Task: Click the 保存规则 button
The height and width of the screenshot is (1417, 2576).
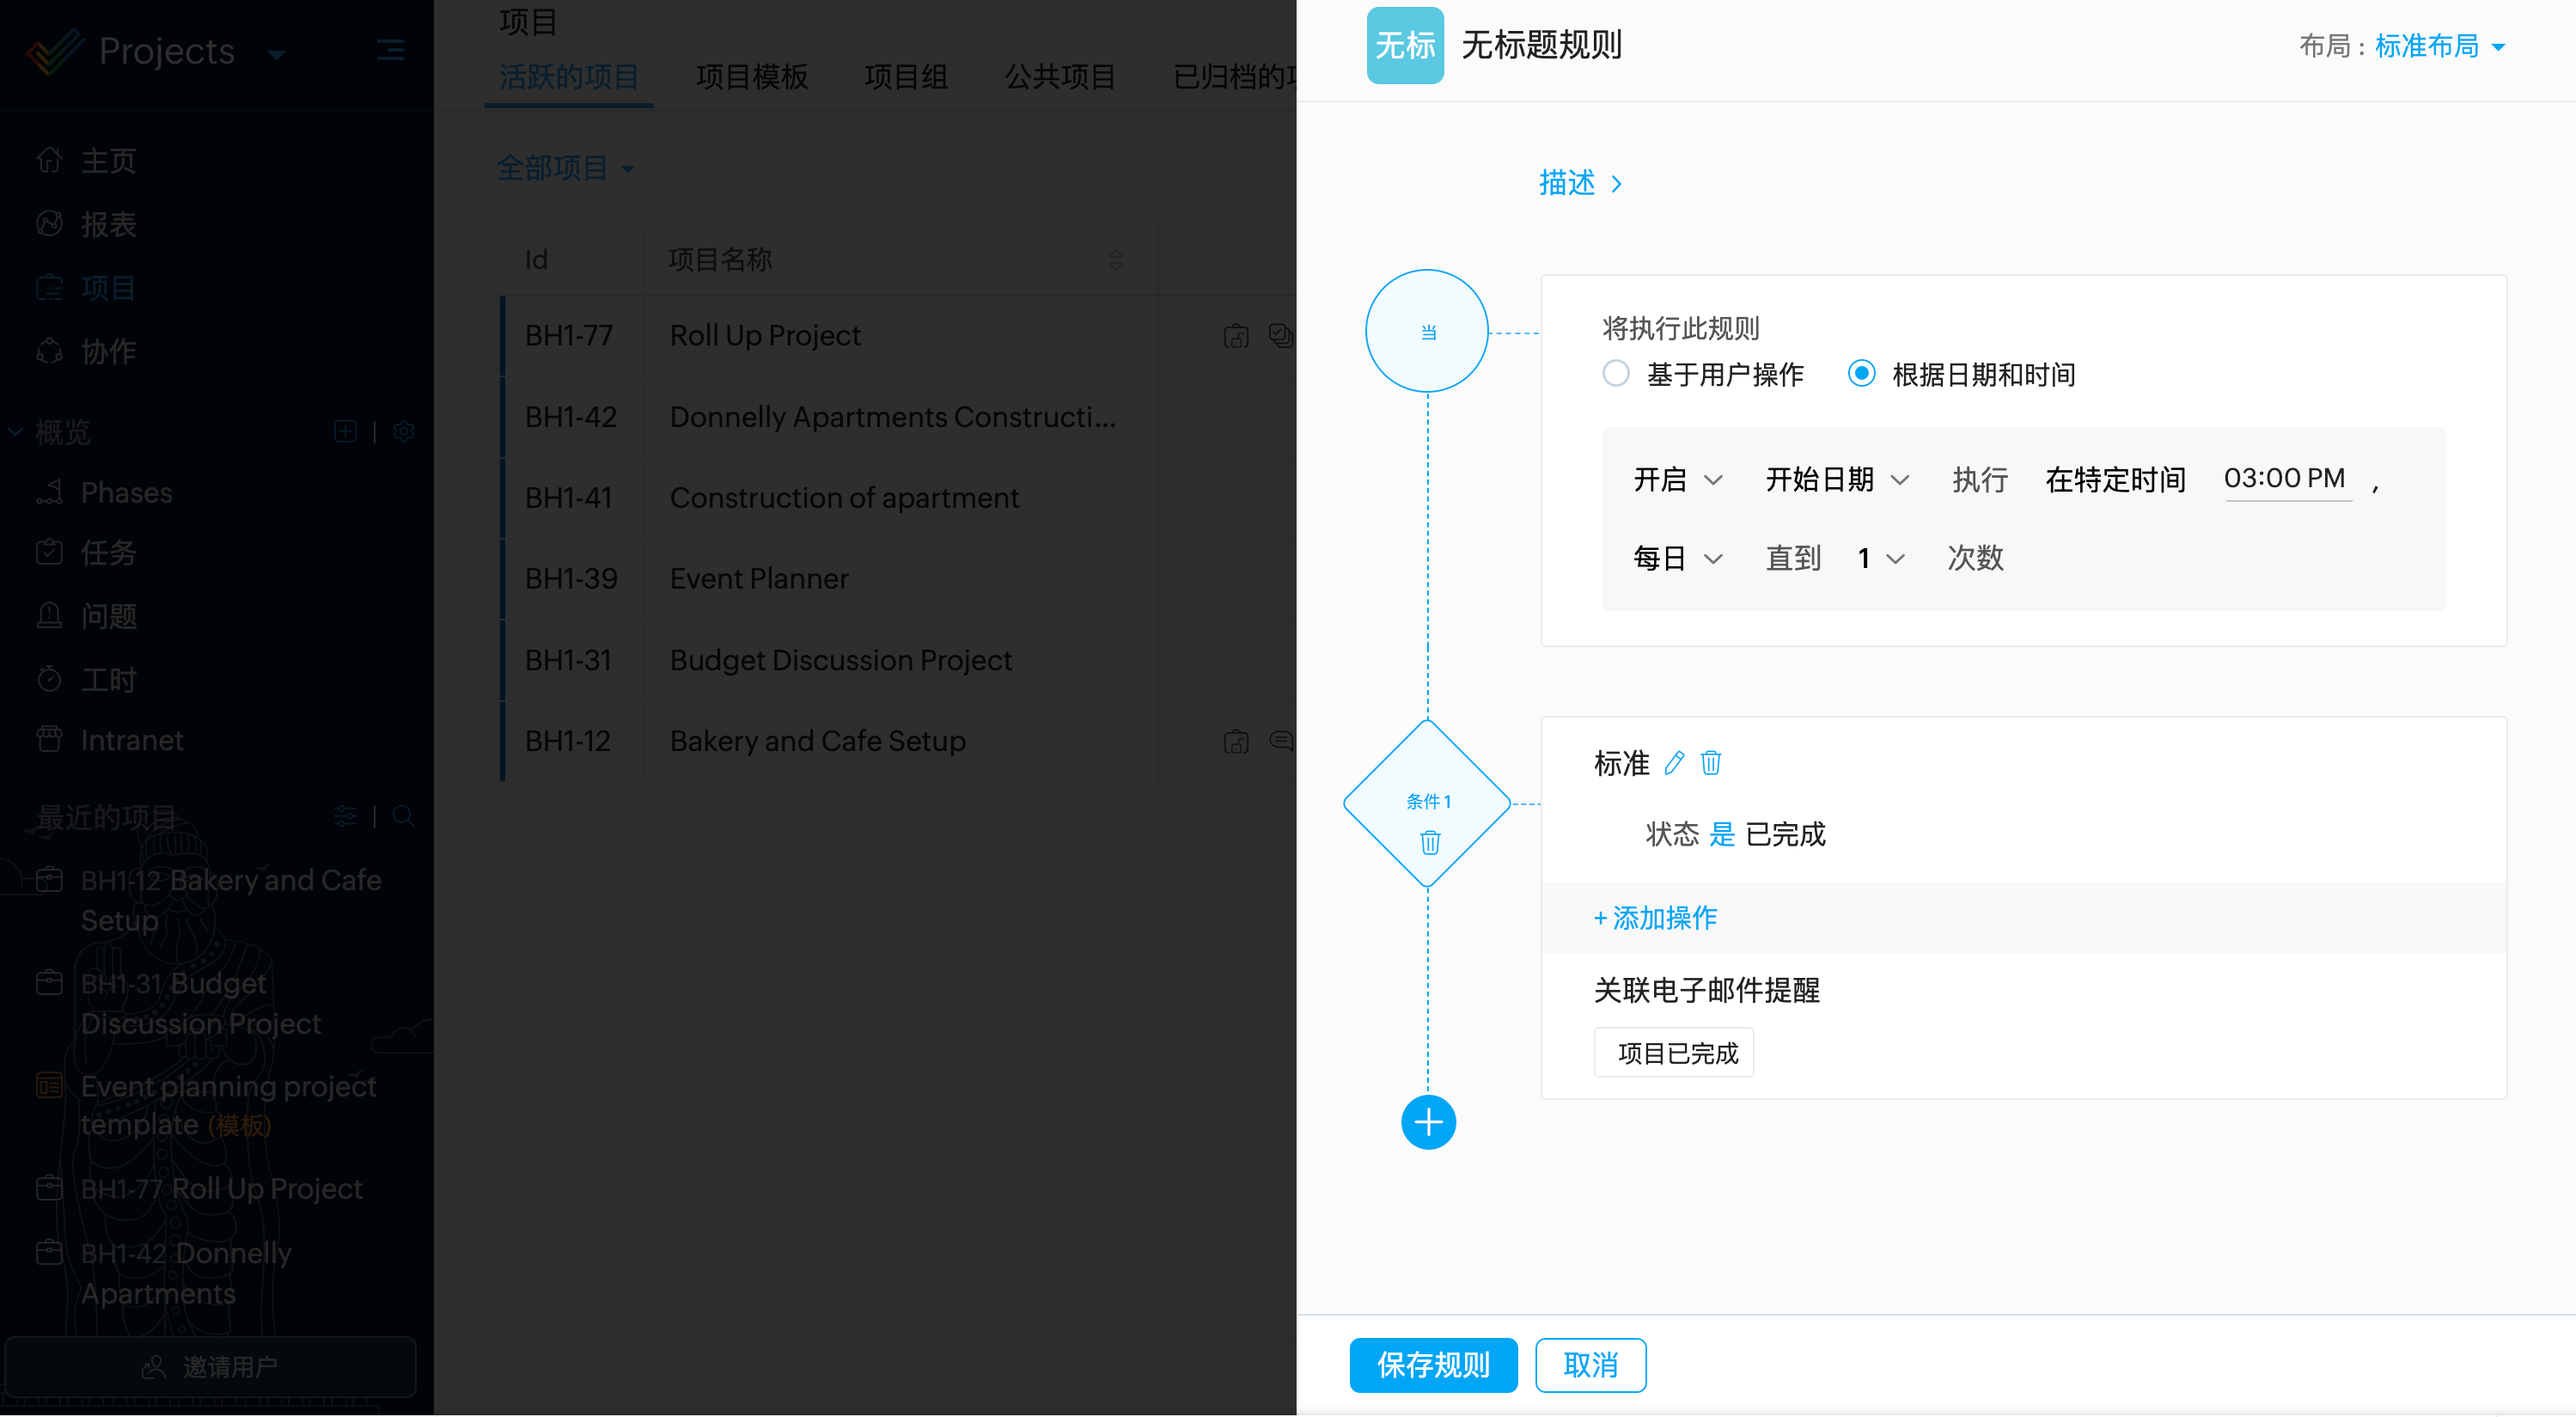Action: click(x=1432, y=1365)
